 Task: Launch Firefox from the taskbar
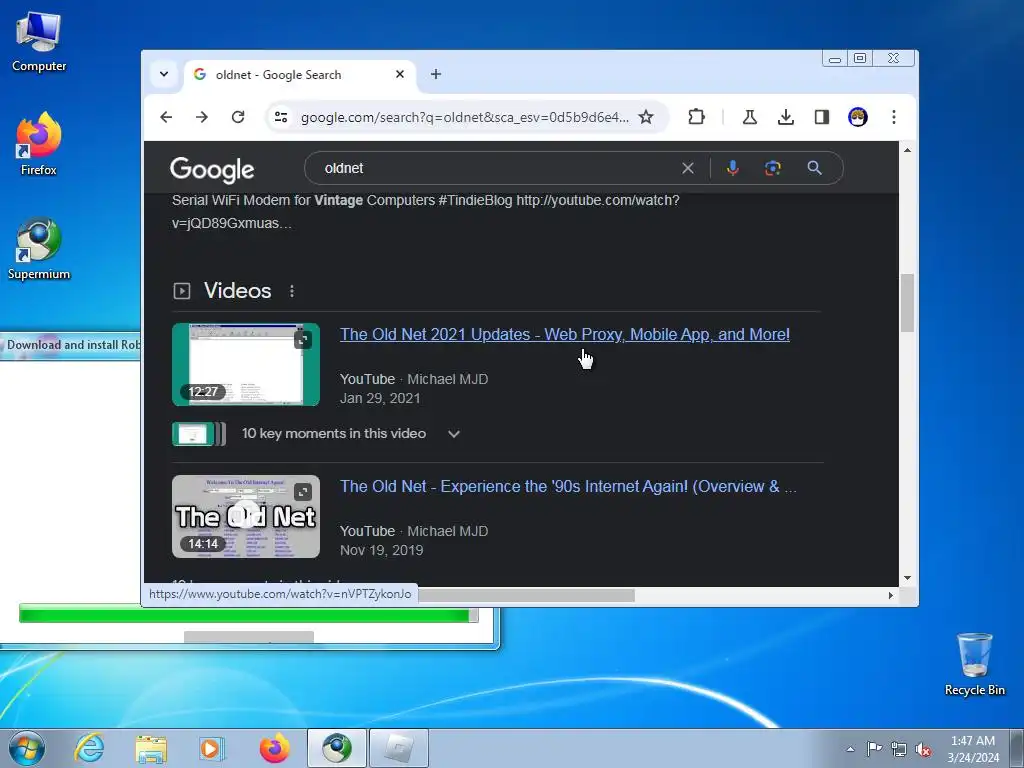tap(274, 748)
